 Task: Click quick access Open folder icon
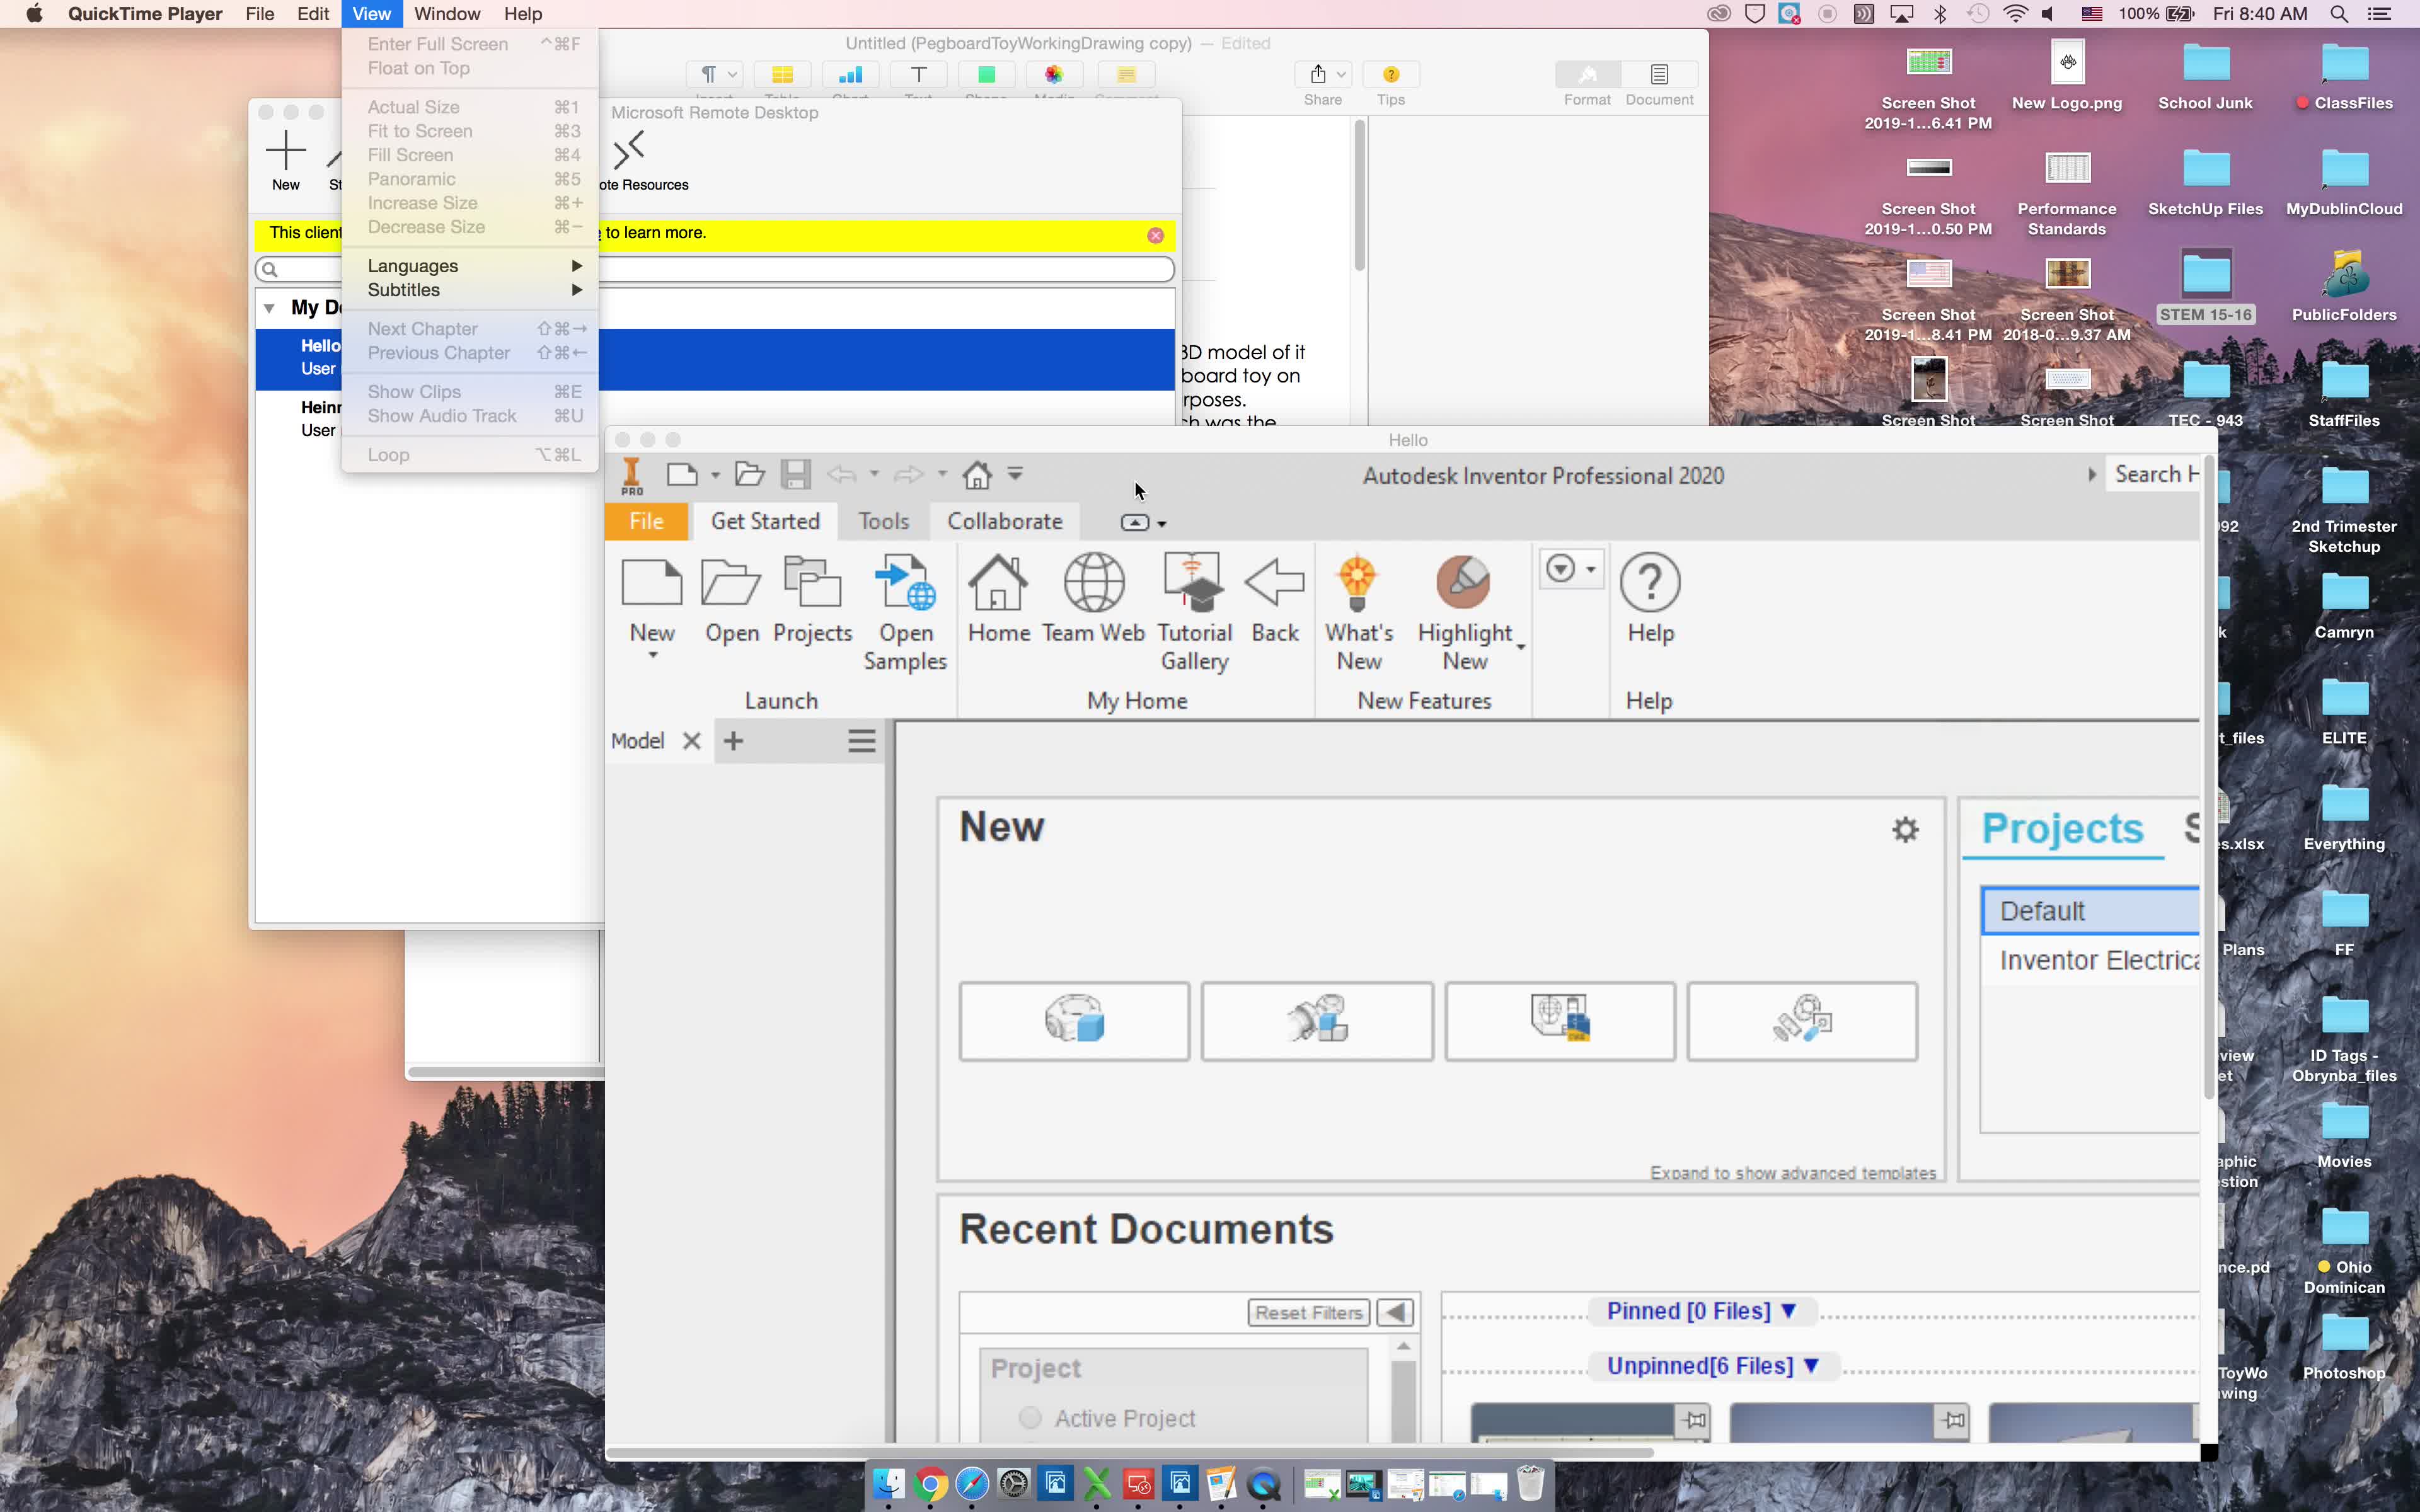point(749,474)
